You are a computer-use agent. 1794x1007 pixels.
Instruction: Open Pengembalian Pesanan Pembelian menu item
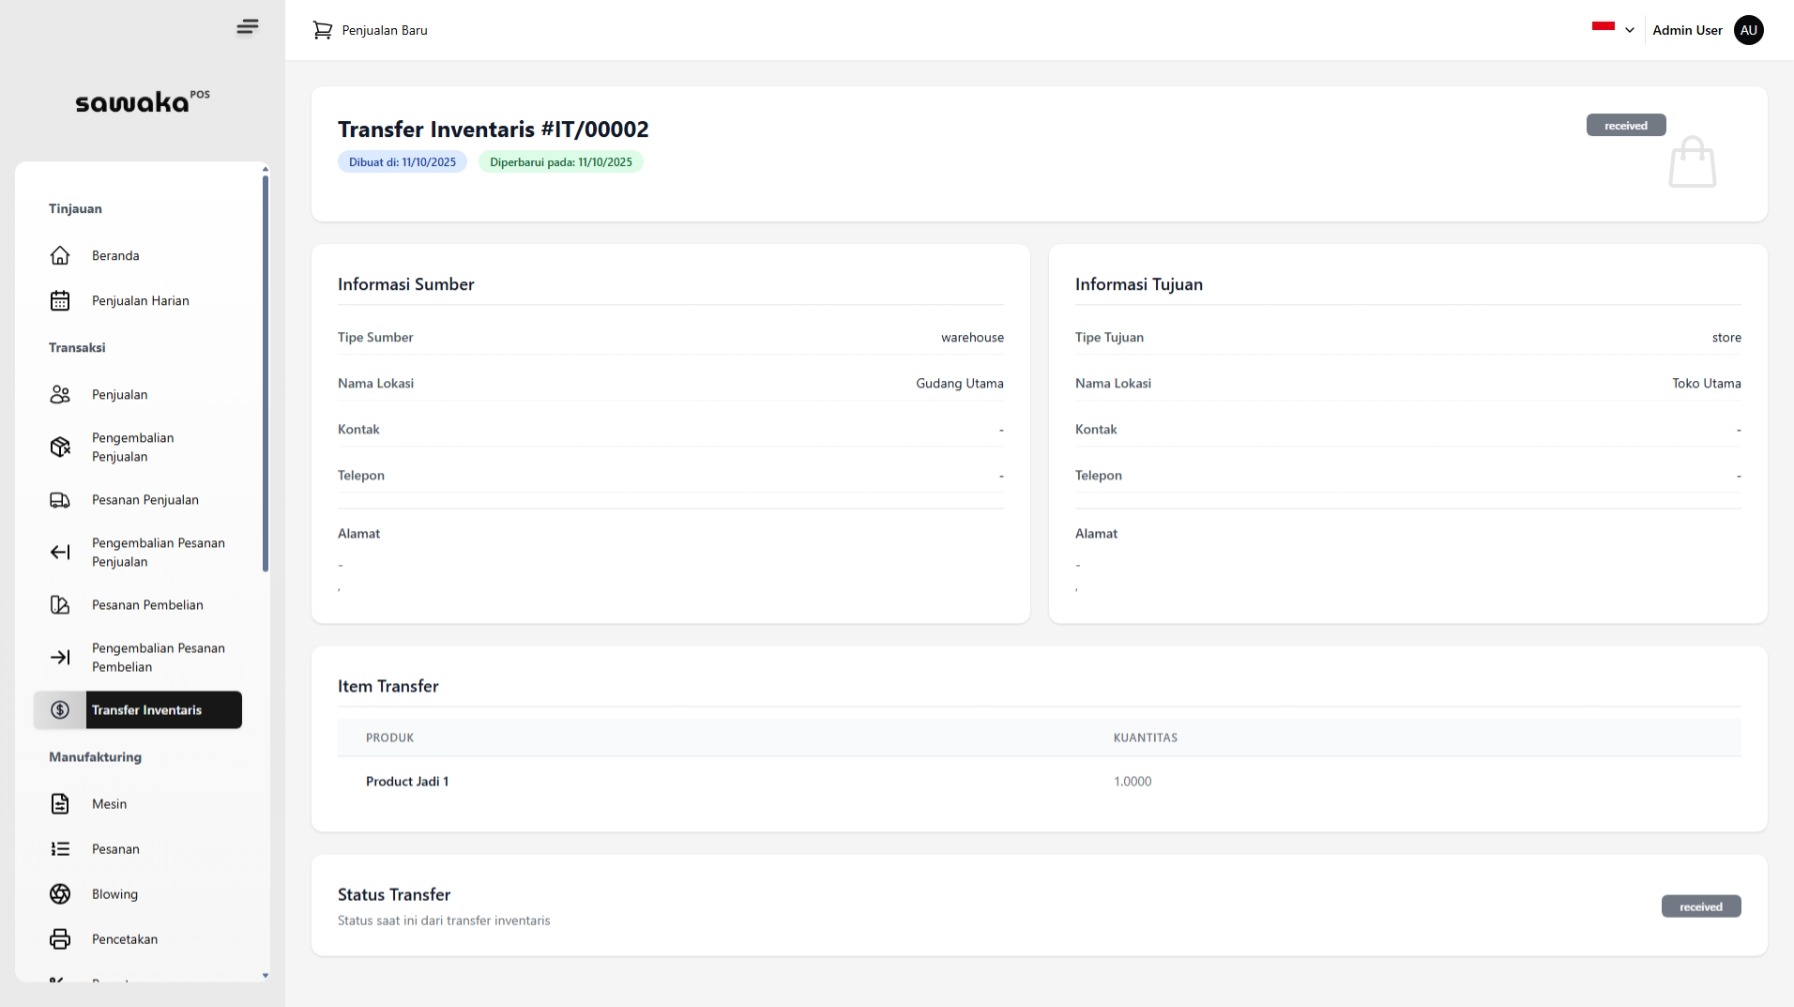(x=157, y=657)
